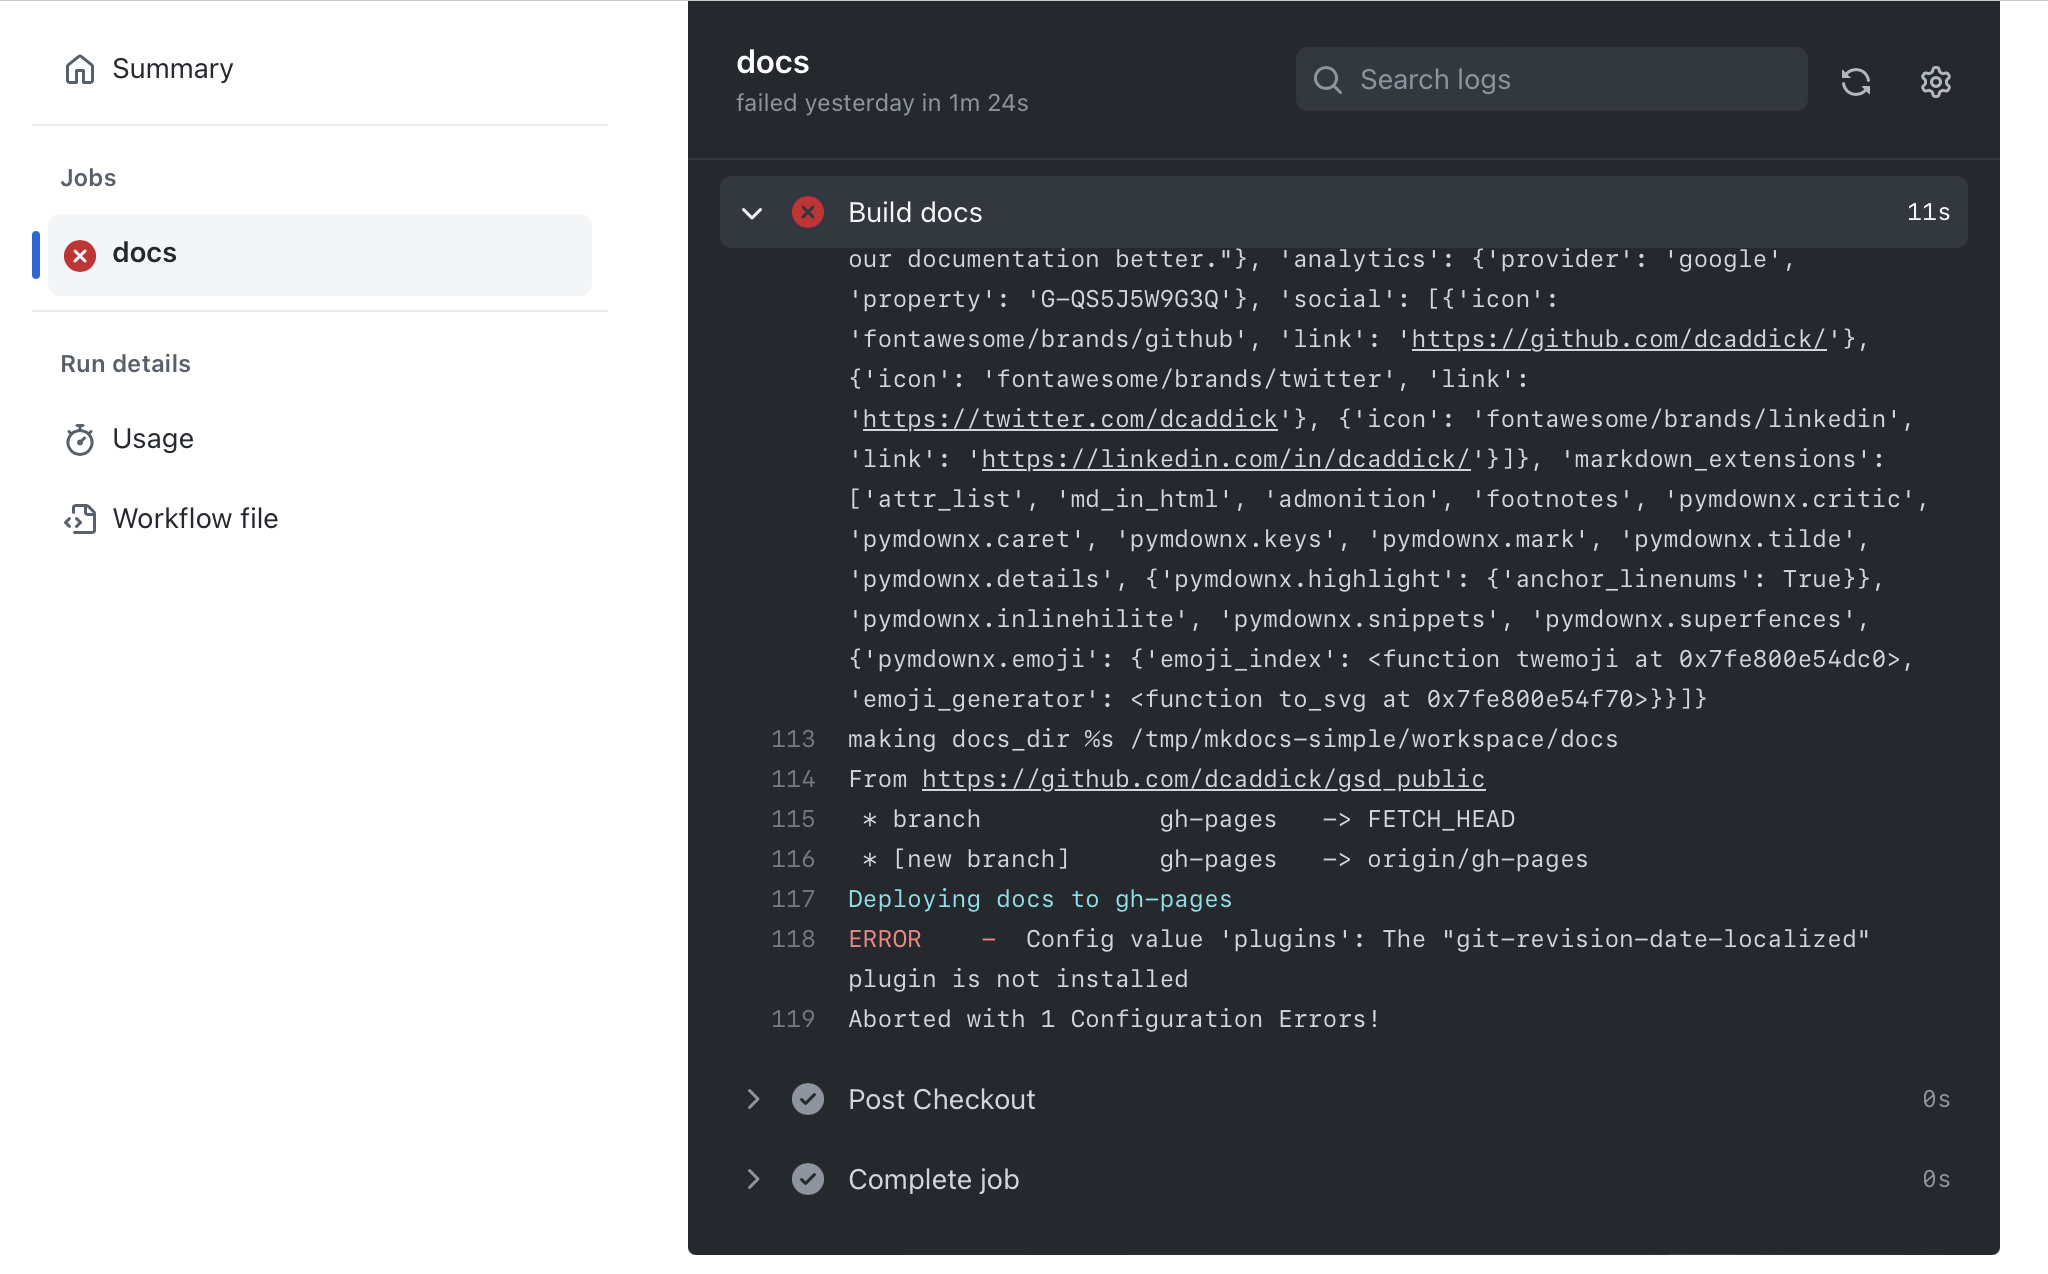Select log line number 116
2048x1274 pixels.
(793, 859)
